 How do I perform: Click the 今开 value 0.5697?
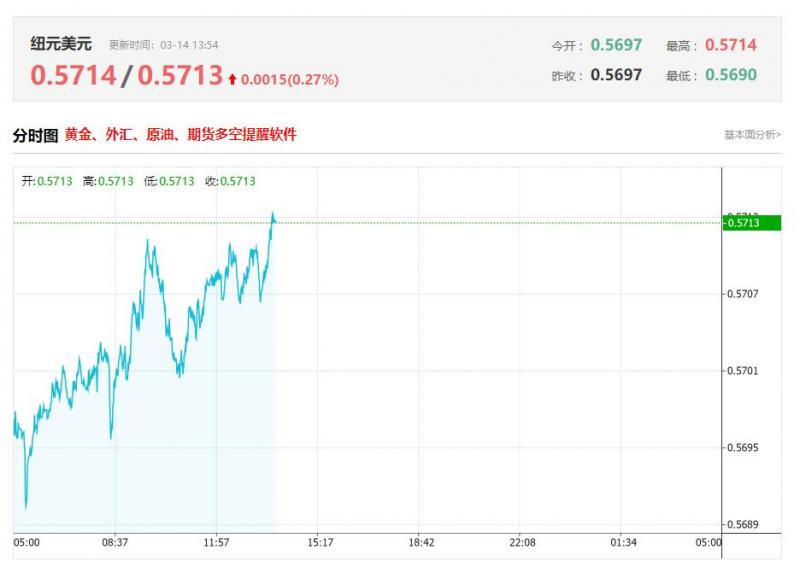point(616,45)
